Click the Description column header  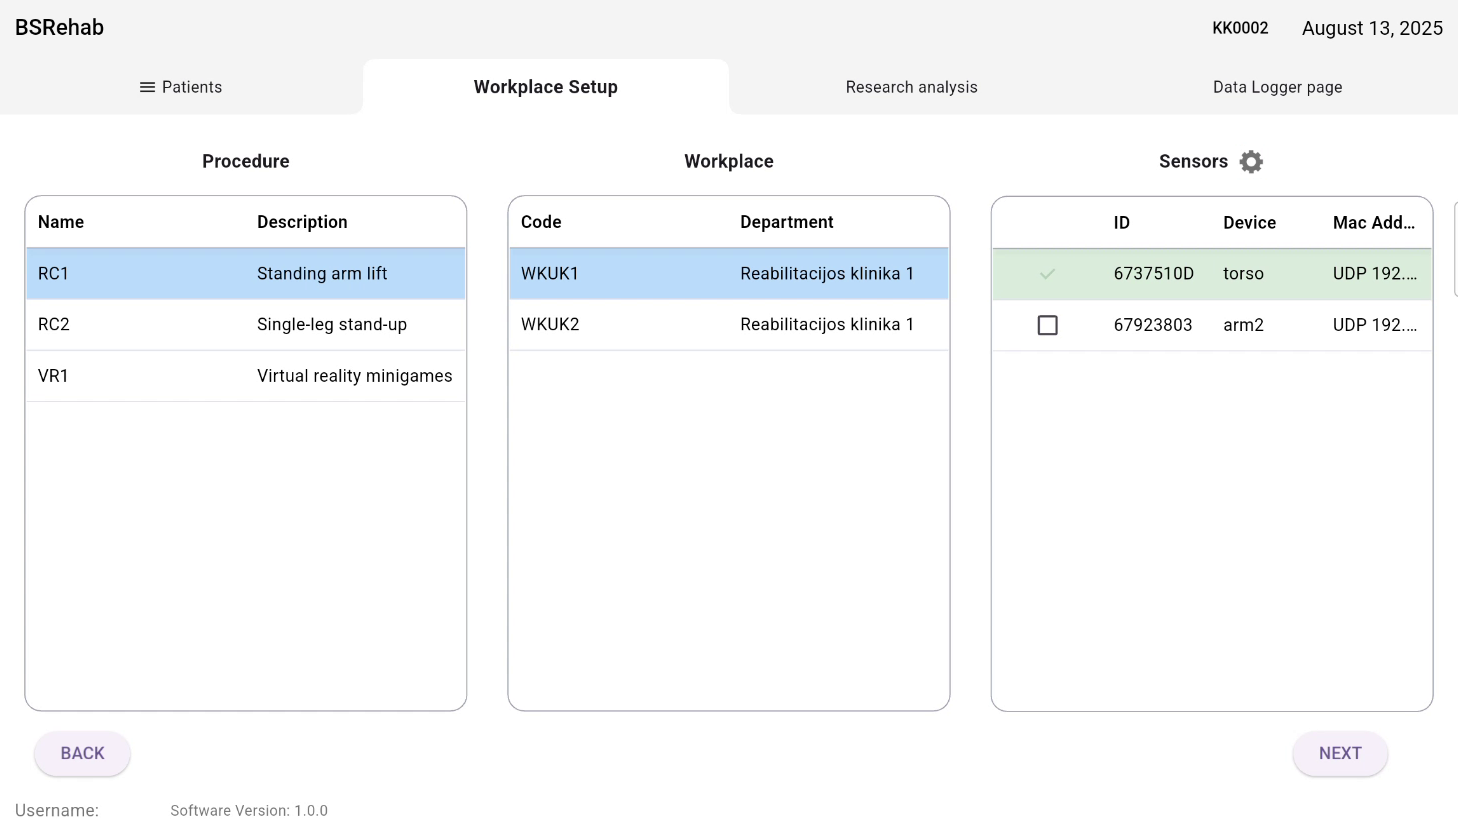(x=302, y=222)
